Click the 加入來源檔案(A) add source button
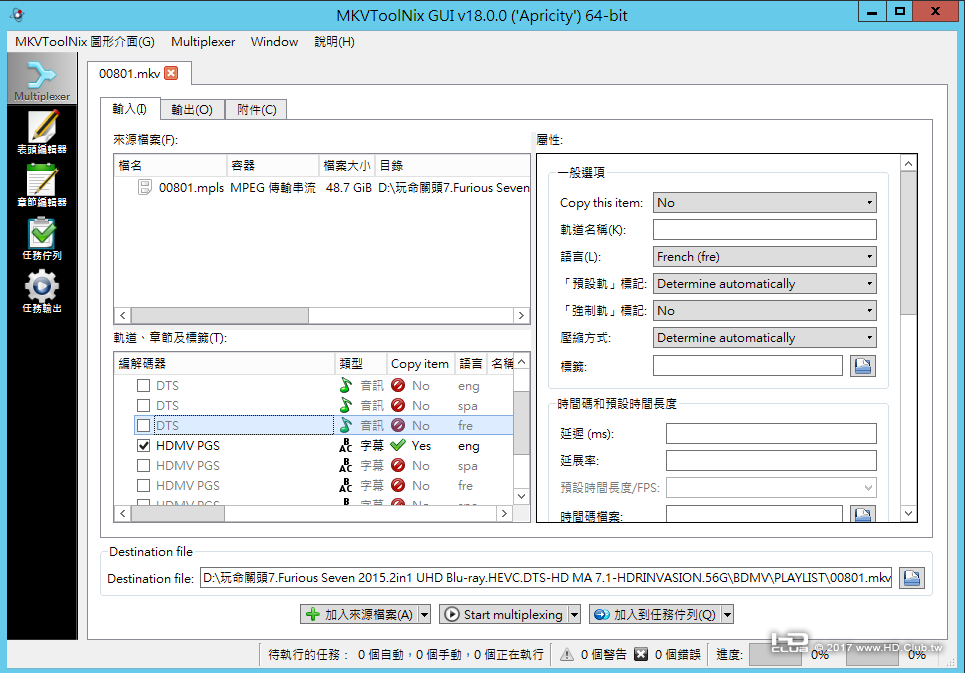 point(359,615)
